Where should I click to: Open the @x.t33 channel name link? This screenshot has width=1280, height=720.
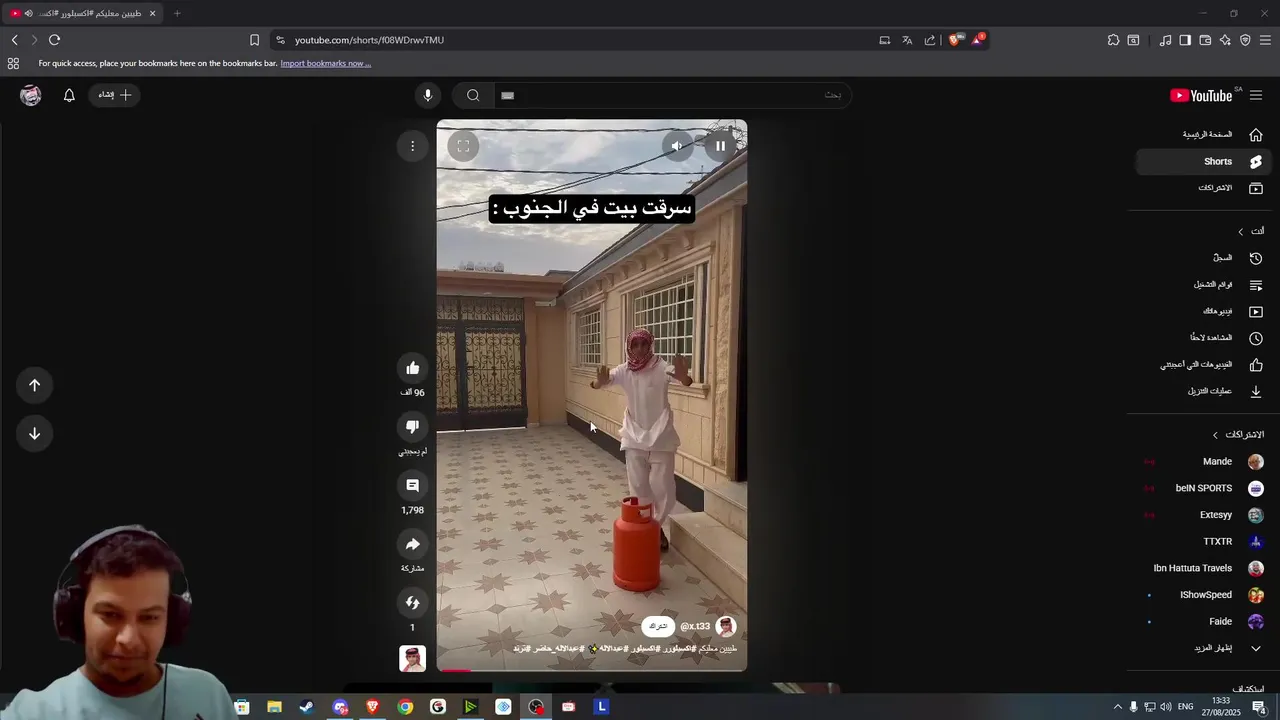click(x=695, y=626)
